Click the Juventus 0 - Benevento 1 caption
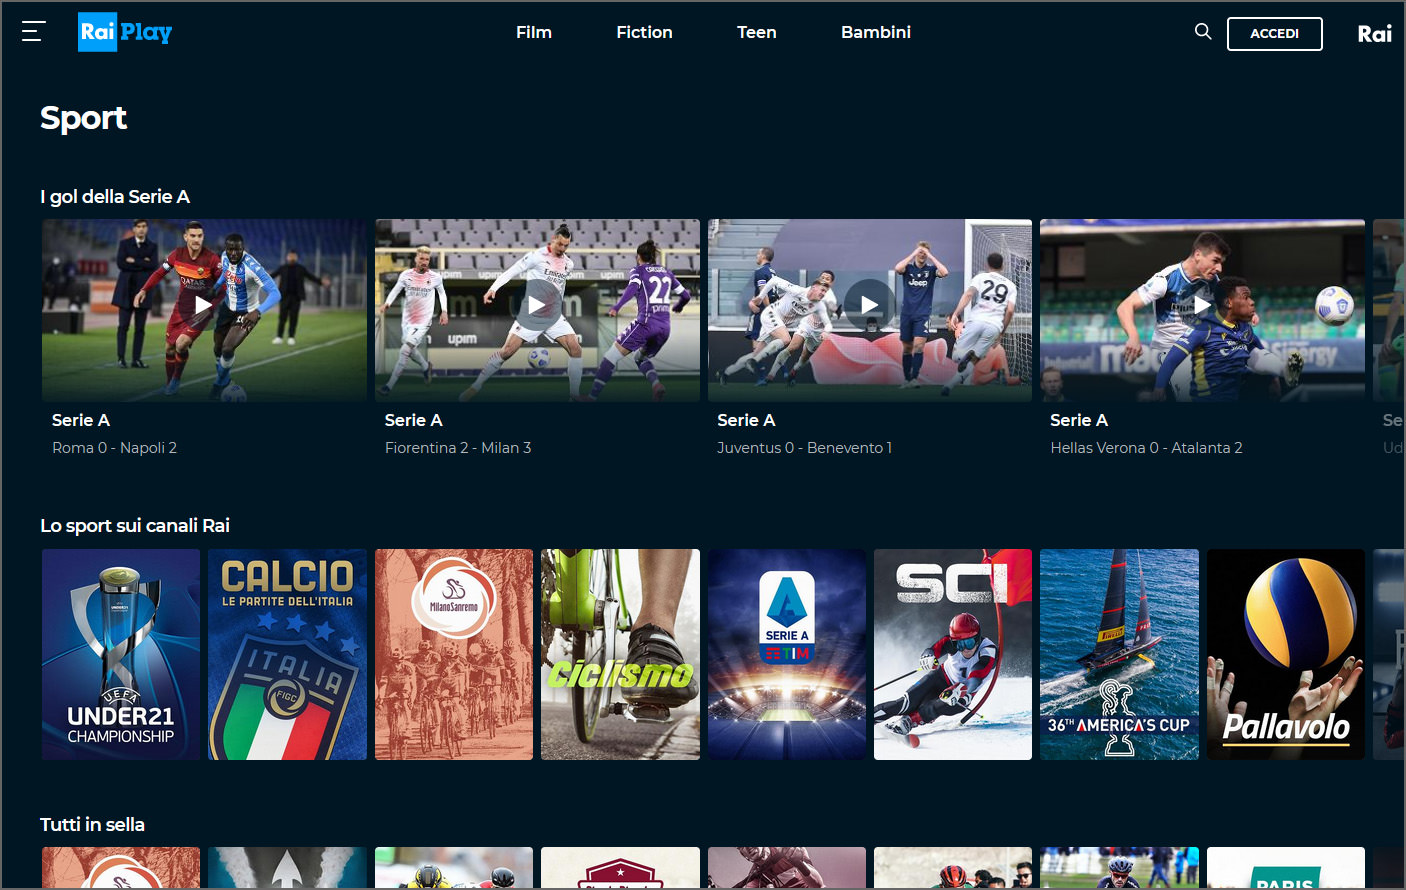This screenshot has height=890, width=1406. click(x=805, y=448)
